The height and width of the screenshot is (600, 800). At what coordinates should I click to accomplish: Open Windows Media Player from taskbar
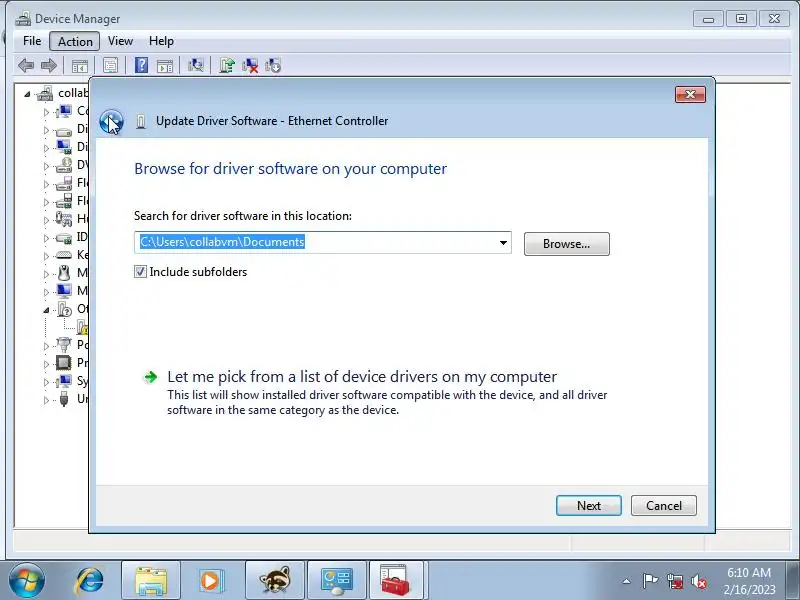coord(211,580)
